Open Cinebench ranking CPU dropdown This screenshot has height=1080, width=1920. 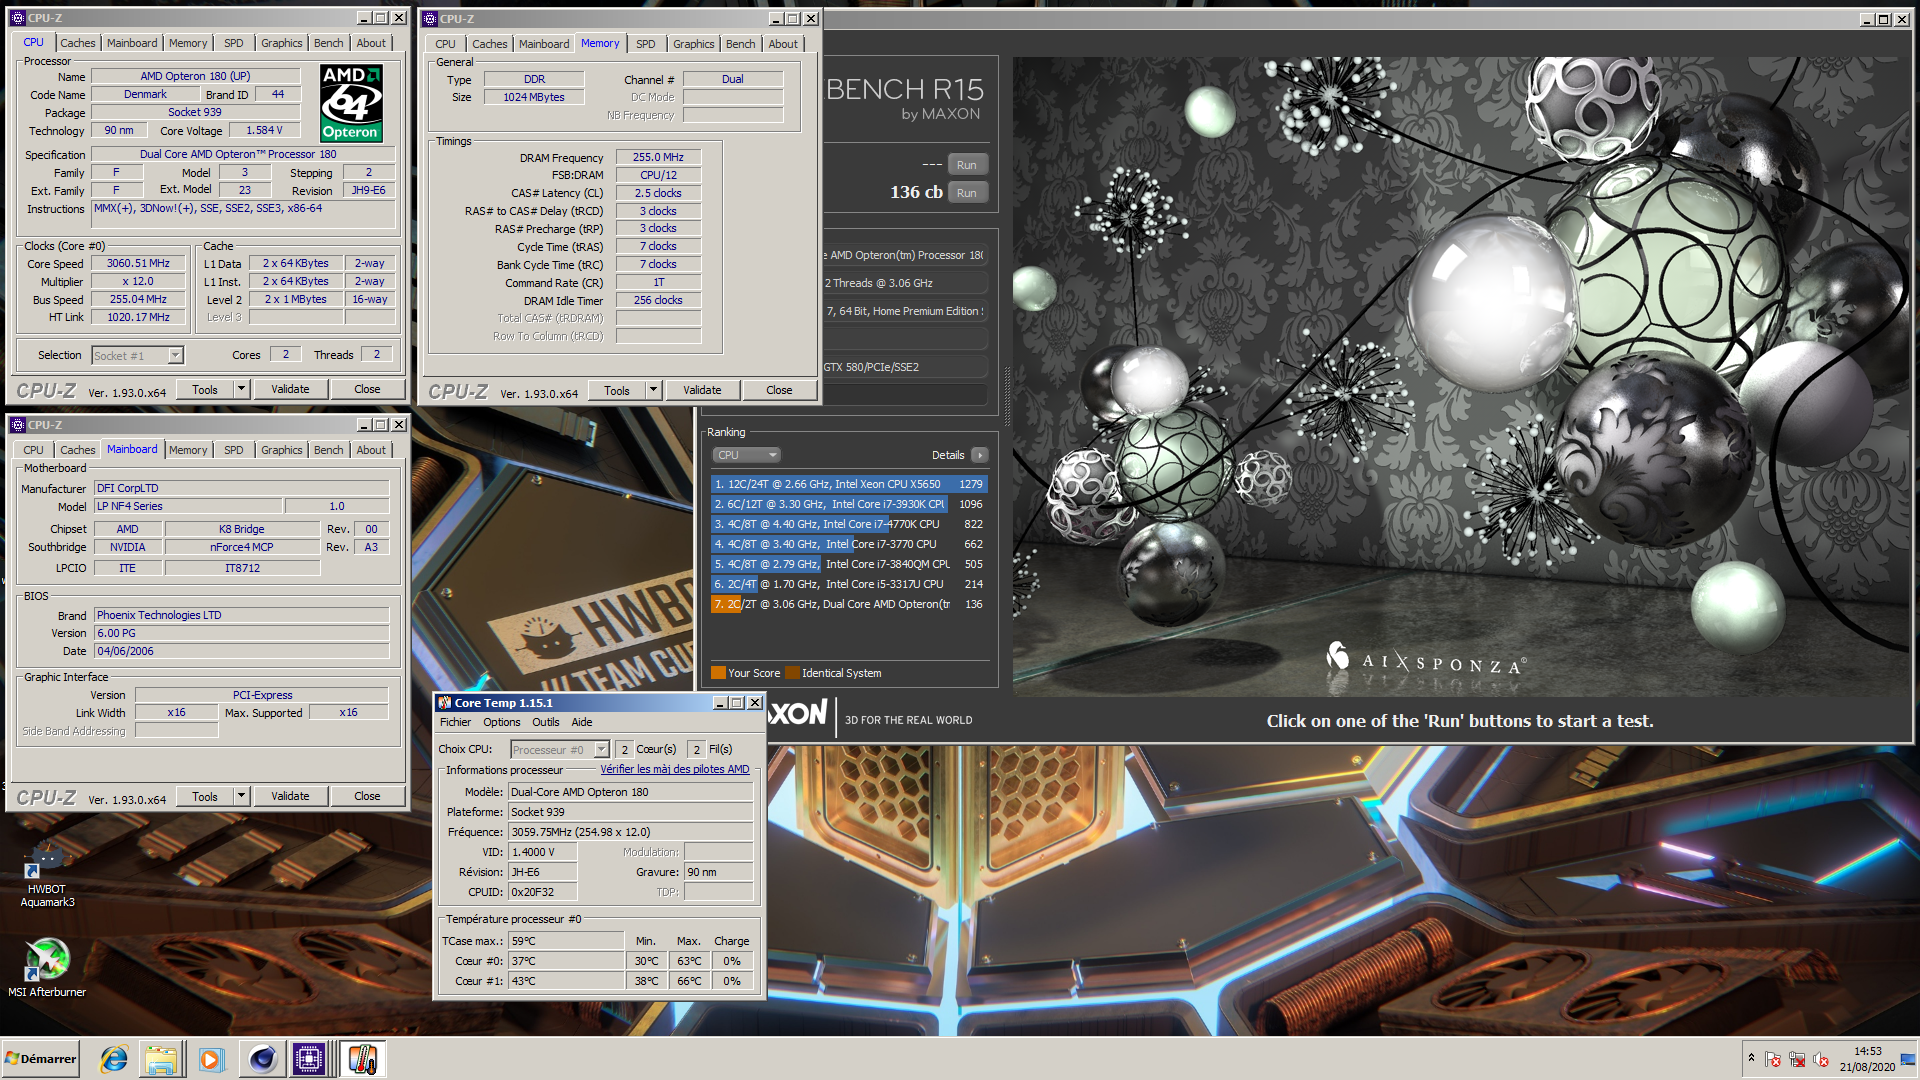tap(746, 455)
